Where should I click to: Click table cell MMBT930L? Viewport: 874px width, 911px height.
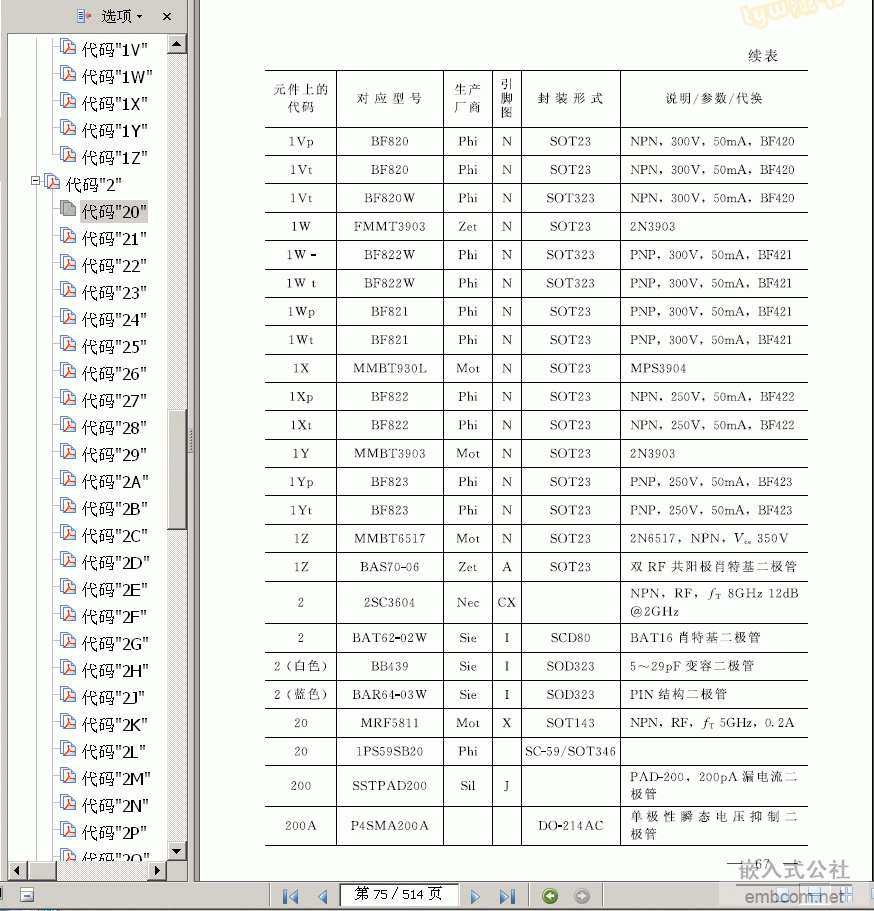coord(390,368)
